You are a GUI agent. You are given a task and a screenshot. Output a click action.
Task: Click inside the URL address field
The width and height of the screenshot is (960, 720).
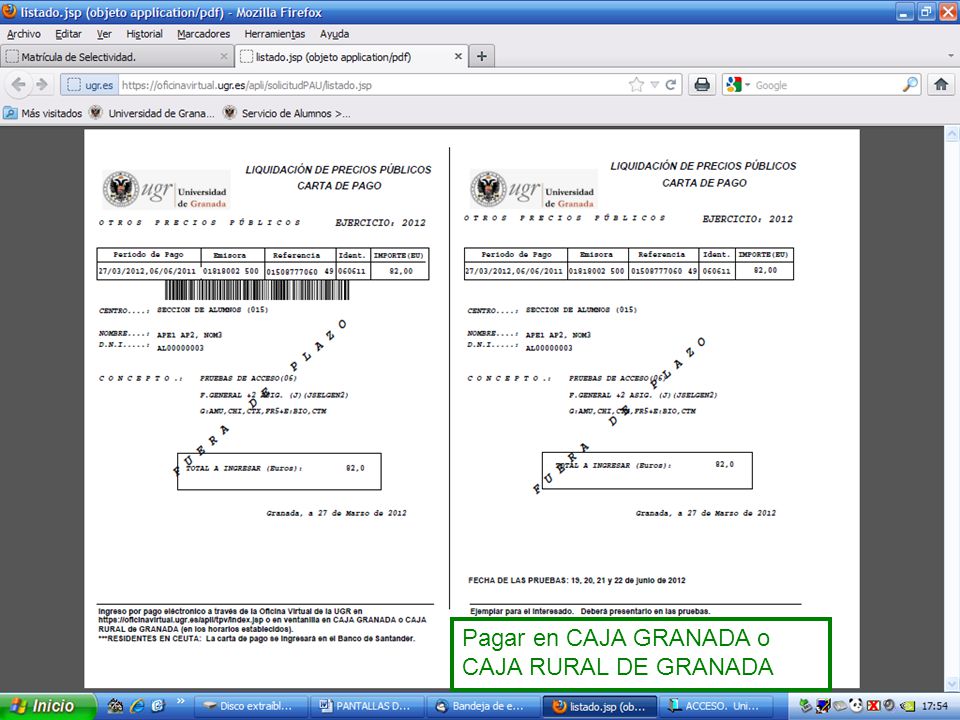click(x=370, y=84)
